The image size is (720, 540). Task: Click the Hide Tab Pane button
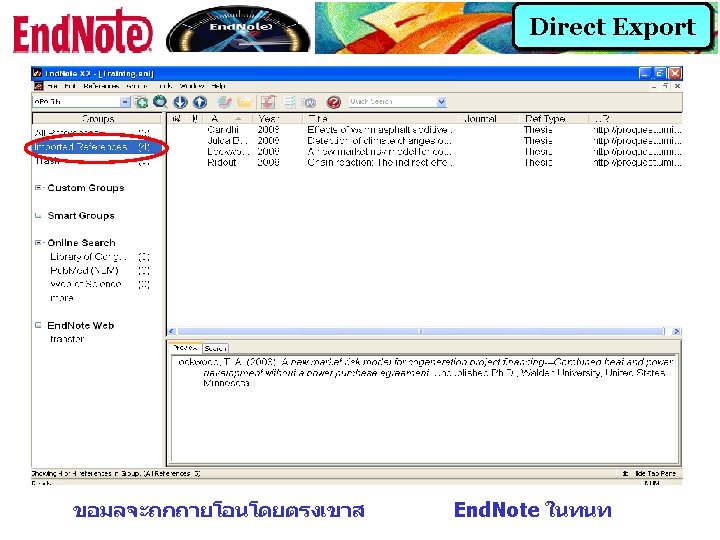pos(650,473)
